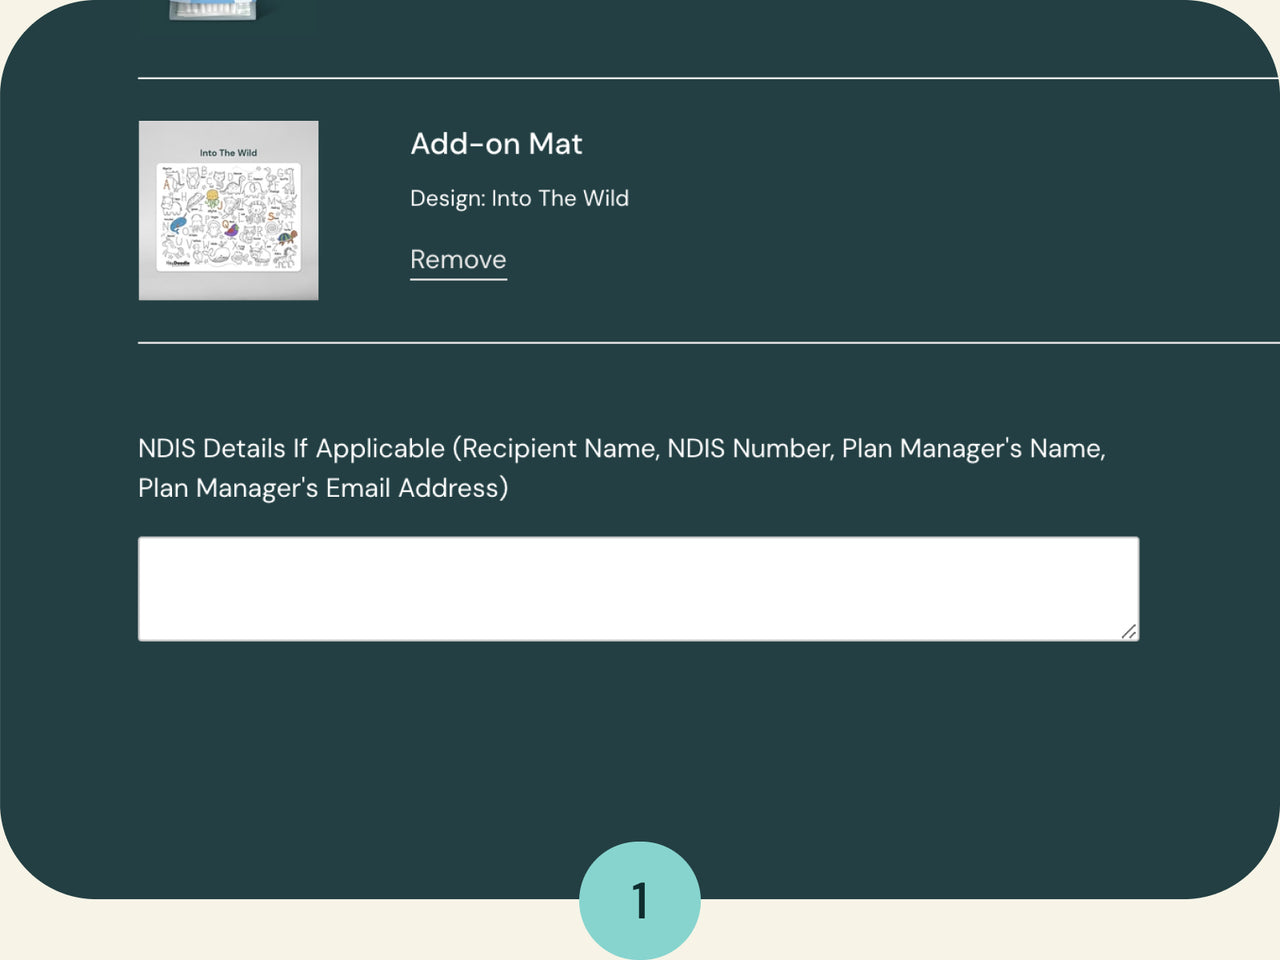
Task: Click inside the NDIS details text area
Action: click(x=638, y=588)
